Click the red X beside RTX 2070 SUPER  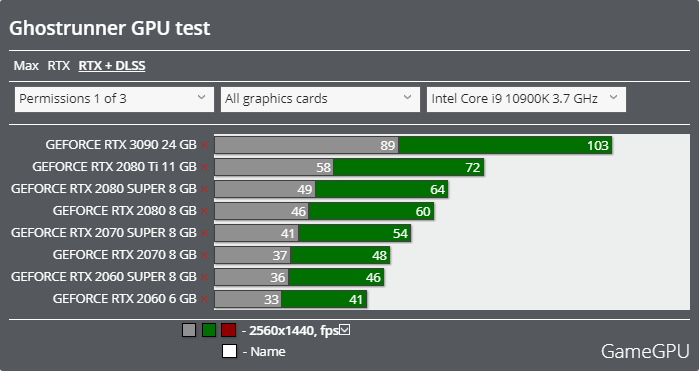(204, 233)
